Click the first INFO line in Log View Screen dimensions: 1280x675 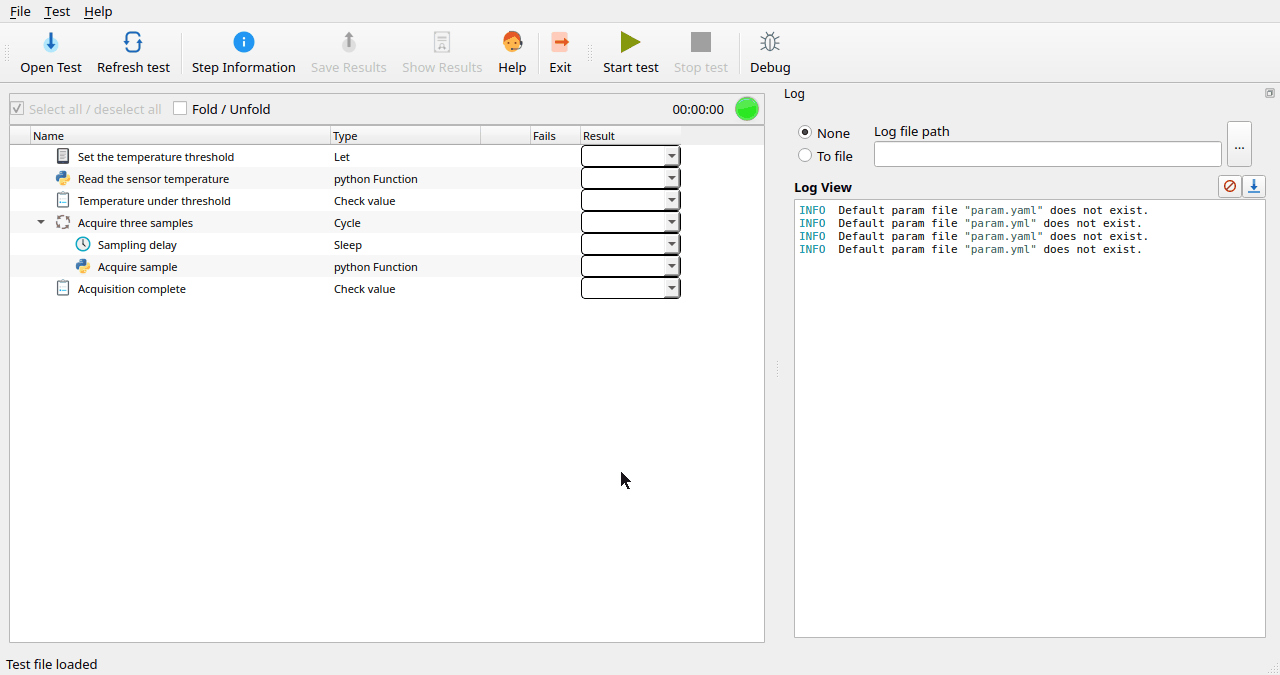[x=974, y=210]
